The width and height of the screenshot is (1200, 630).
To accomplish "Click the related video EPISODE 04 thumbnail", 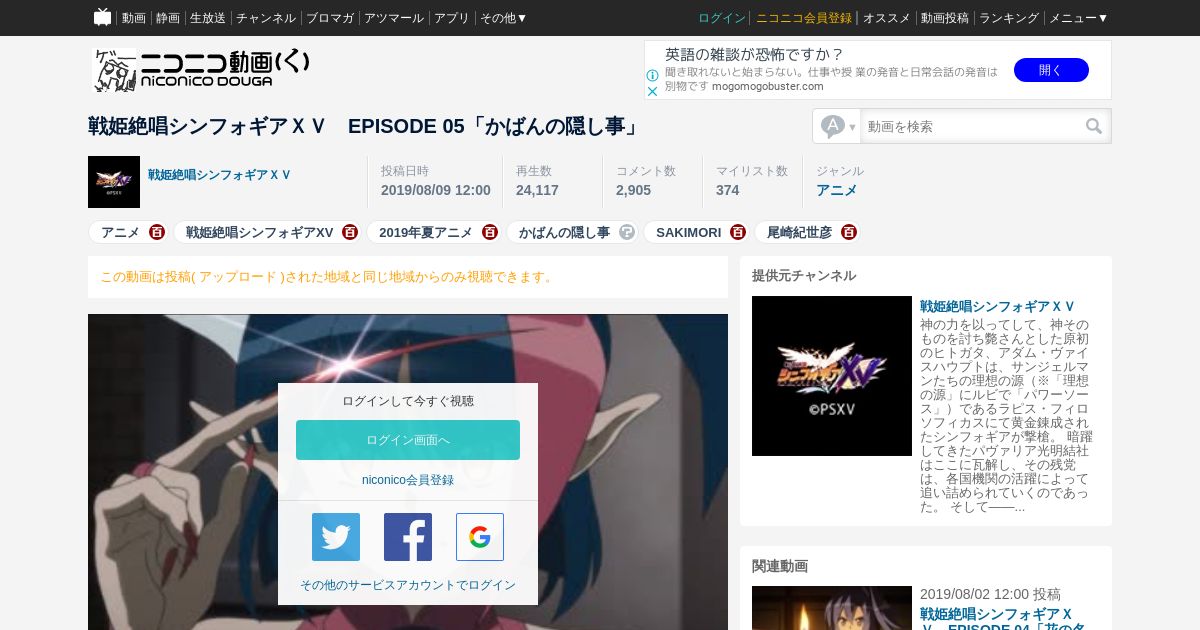I will 832,608.
